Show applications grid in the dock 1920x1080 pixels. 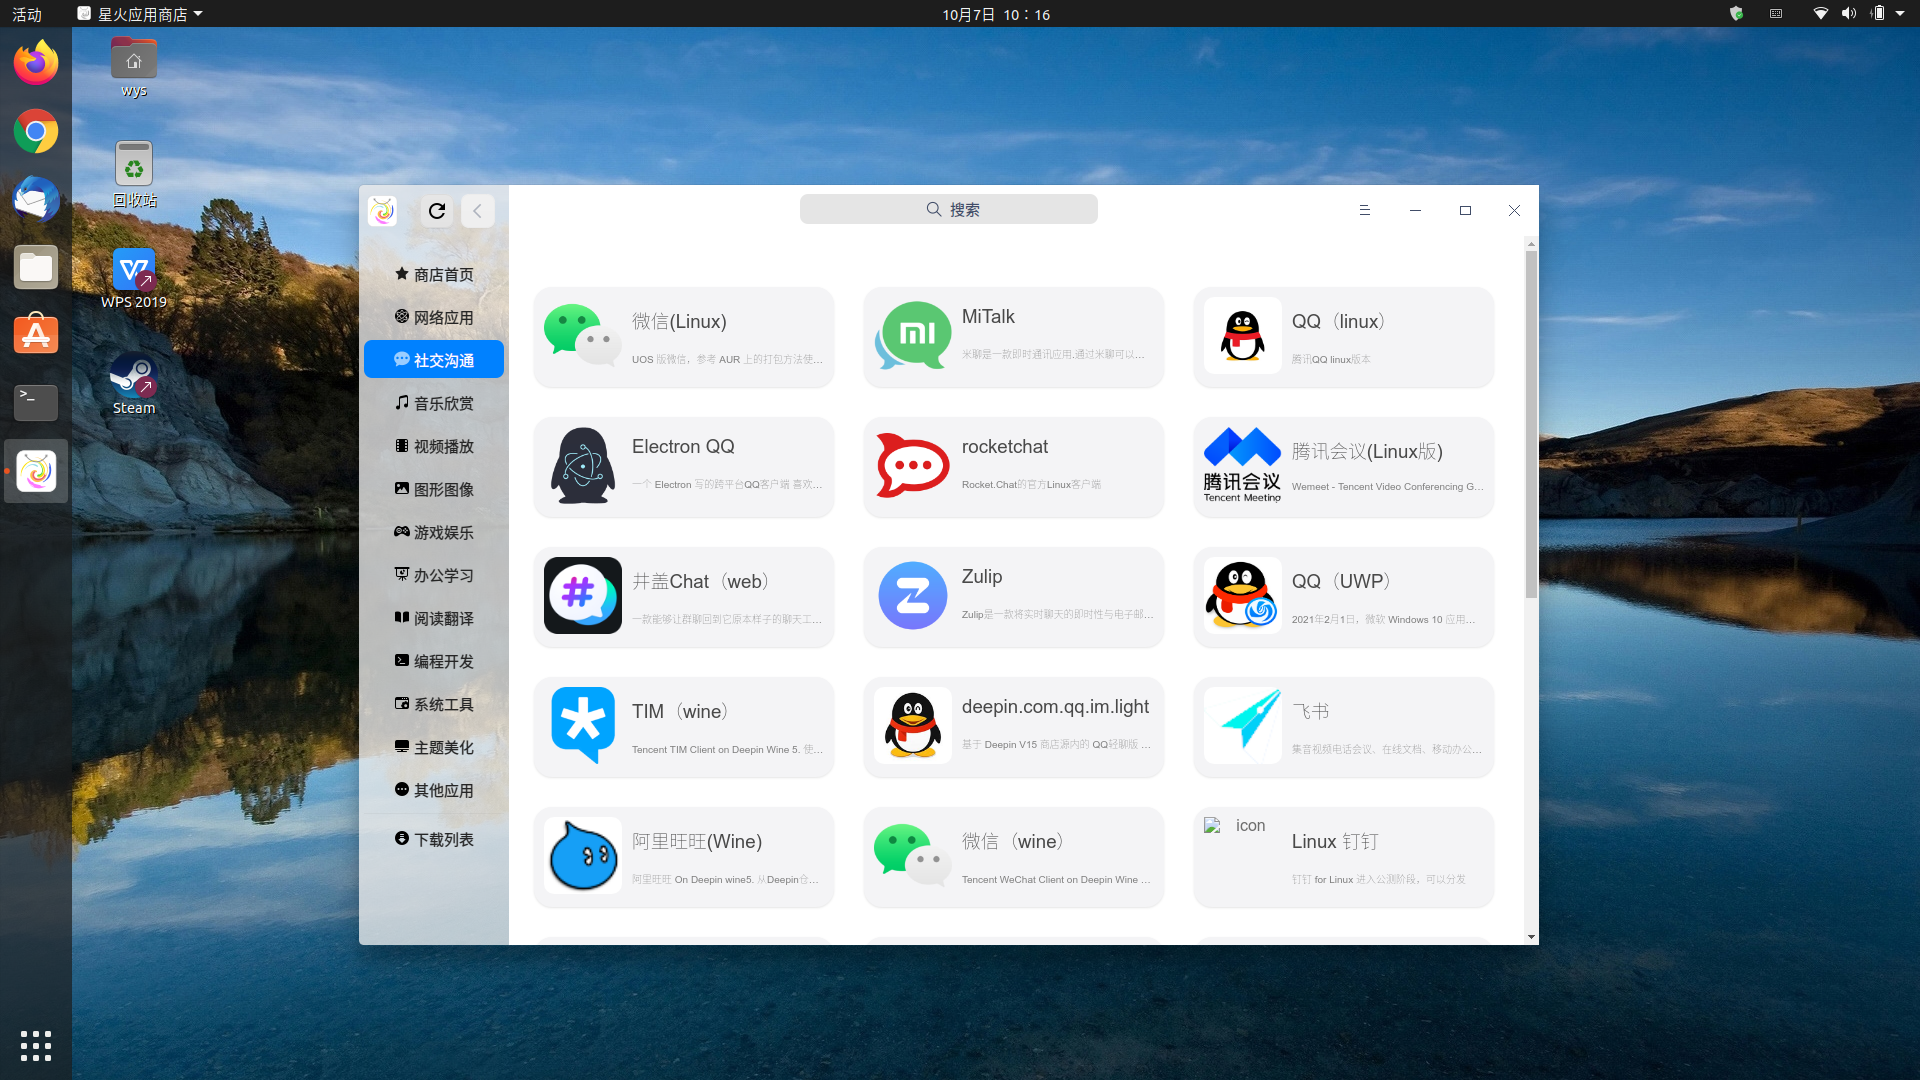coord(36,1046)
